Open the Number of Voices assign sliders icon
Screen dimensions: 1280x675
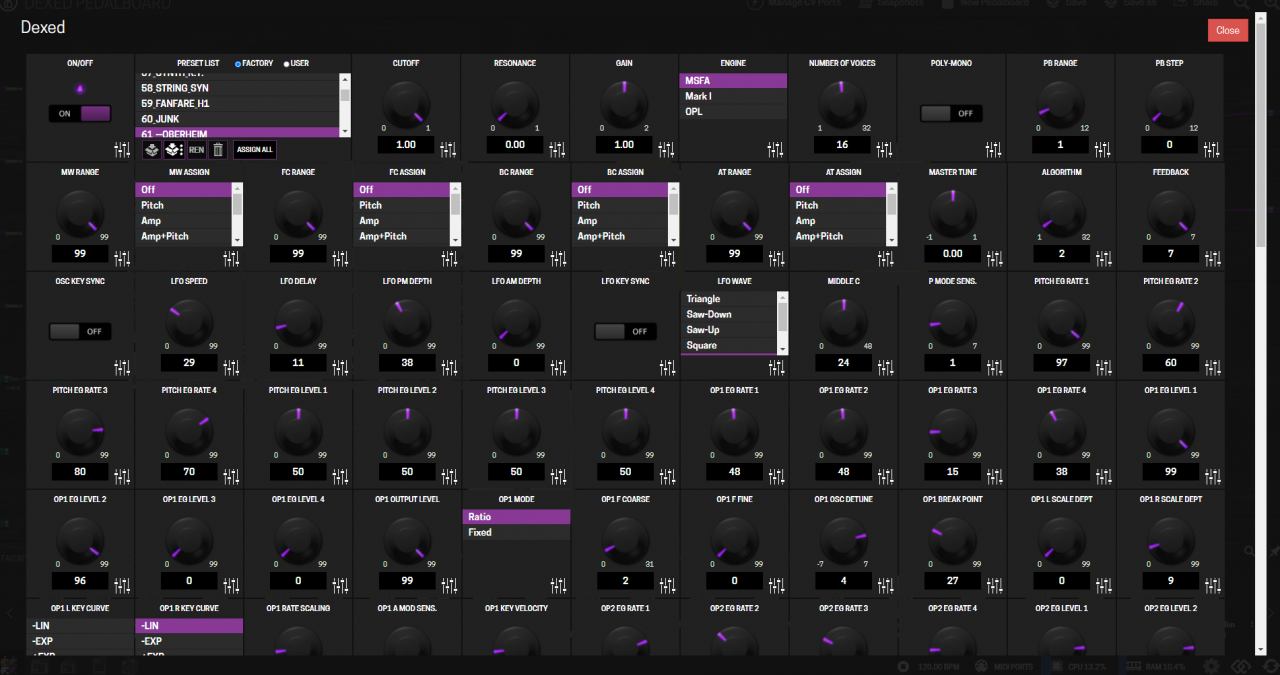(x=885, y=150)
